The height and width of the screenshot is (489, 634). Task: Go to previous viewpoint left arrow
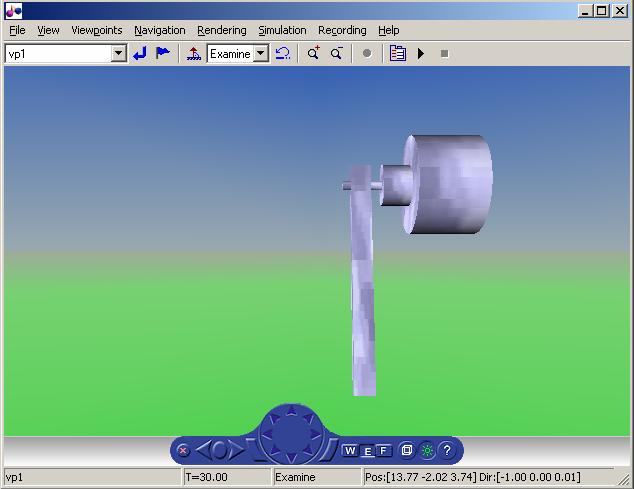203,450
